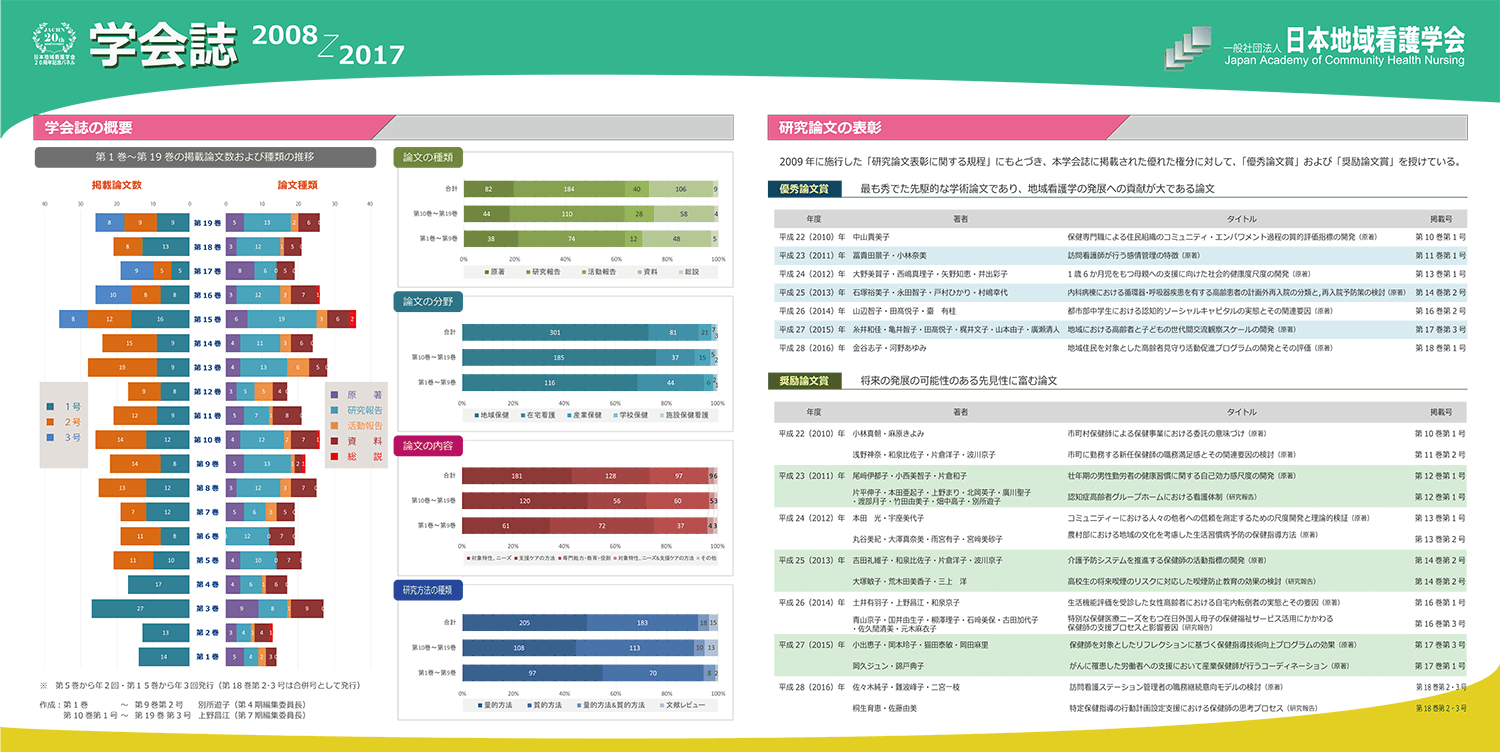The width and height of the screenshot is (1500, 752).
Task: Click the red 総説 legend marker
Action: tap(335, 456)
